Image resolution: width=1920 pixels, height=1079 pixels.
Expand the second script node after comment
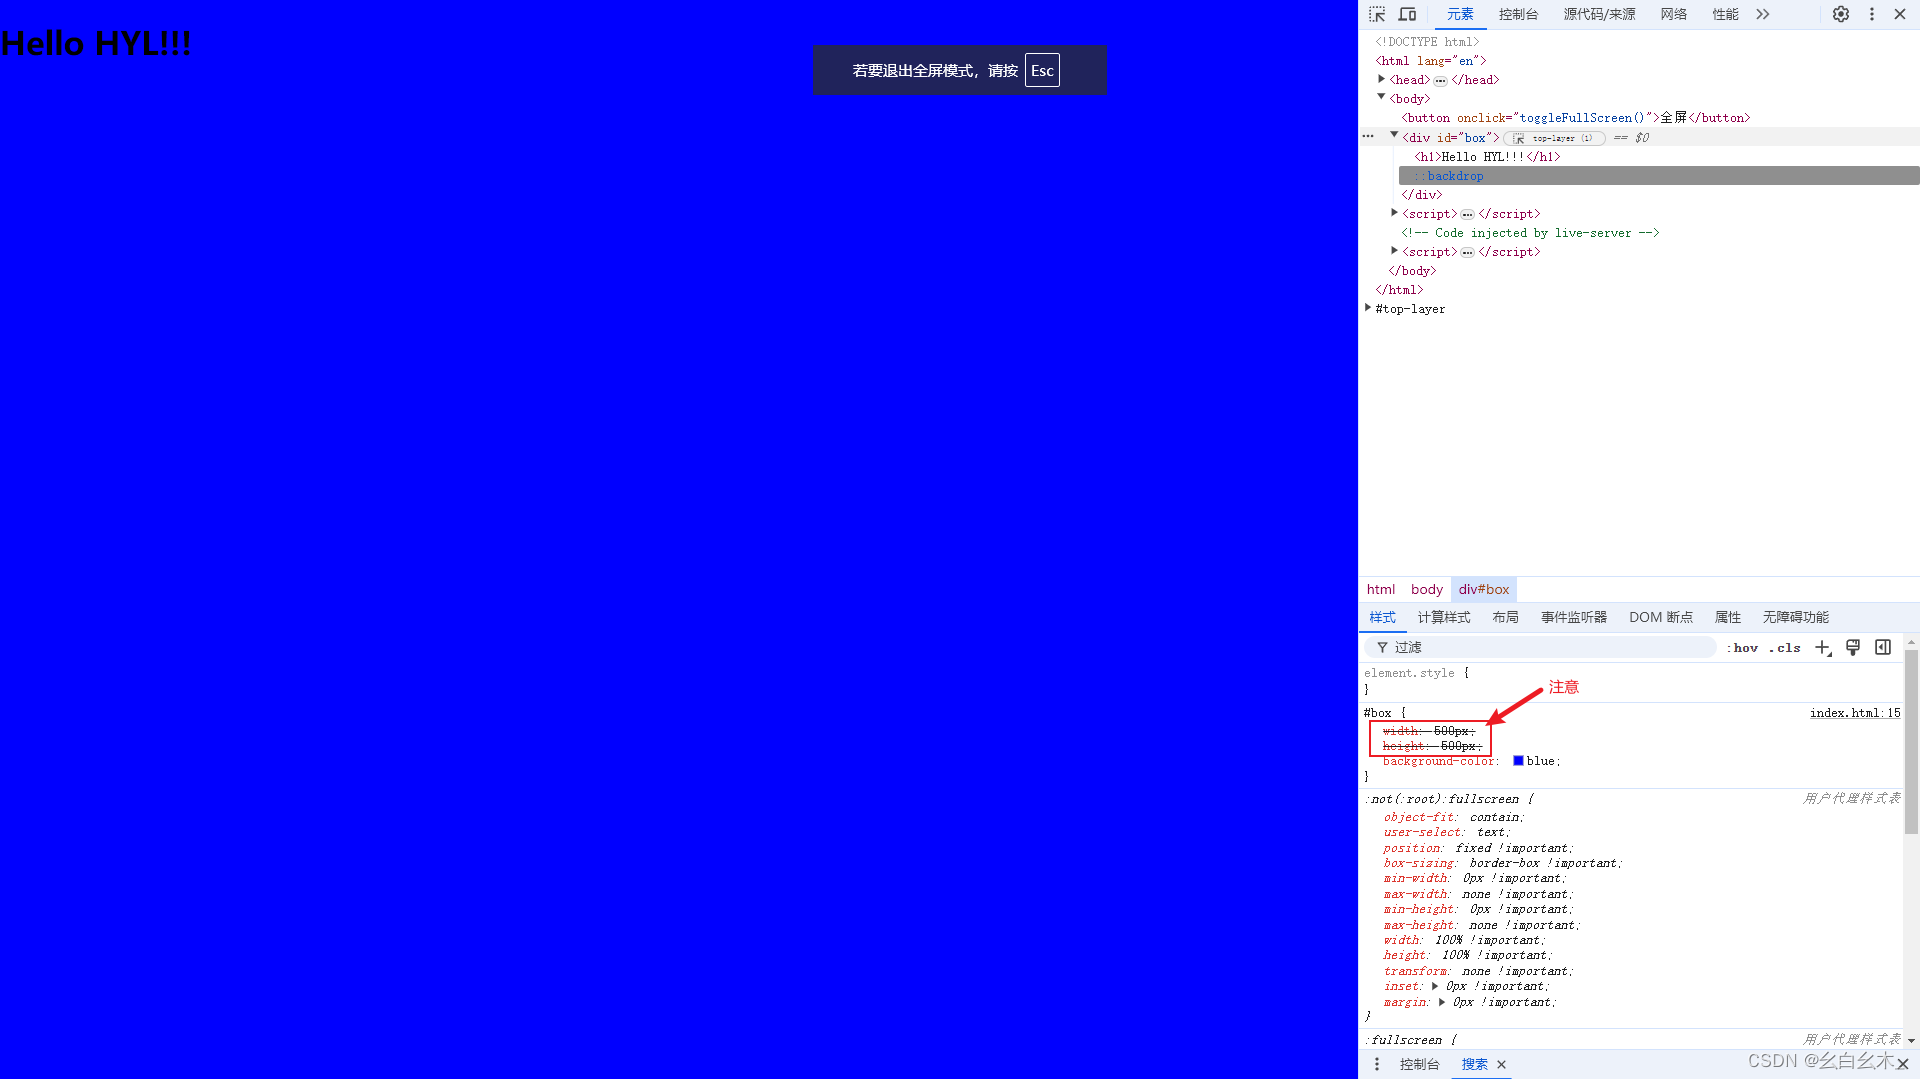tap(1394, 251)
